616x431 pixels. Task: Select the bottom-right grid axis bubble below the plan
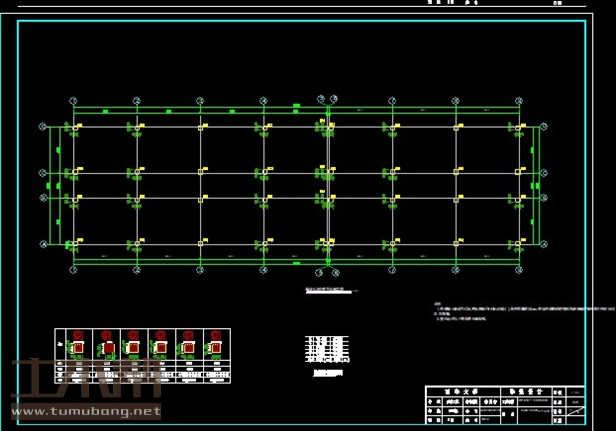[519, 269]
